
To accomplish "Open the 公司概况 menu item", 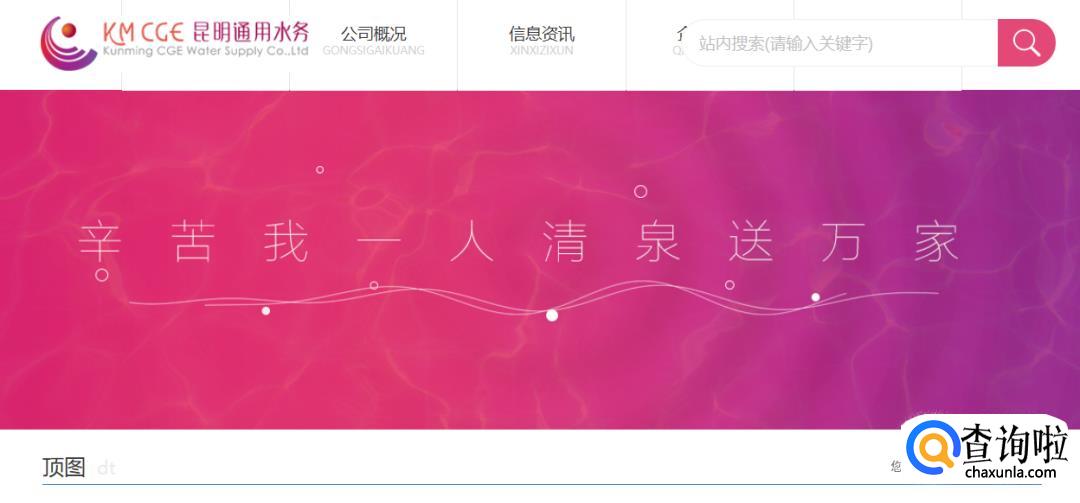I will (x=373, y=40).
